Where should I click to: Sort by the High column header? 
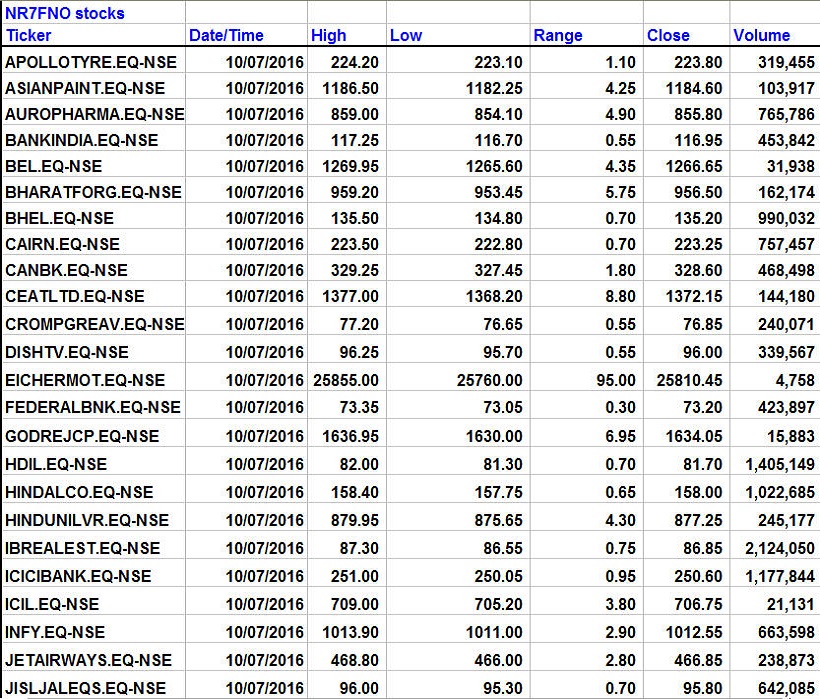pos(328,35)
